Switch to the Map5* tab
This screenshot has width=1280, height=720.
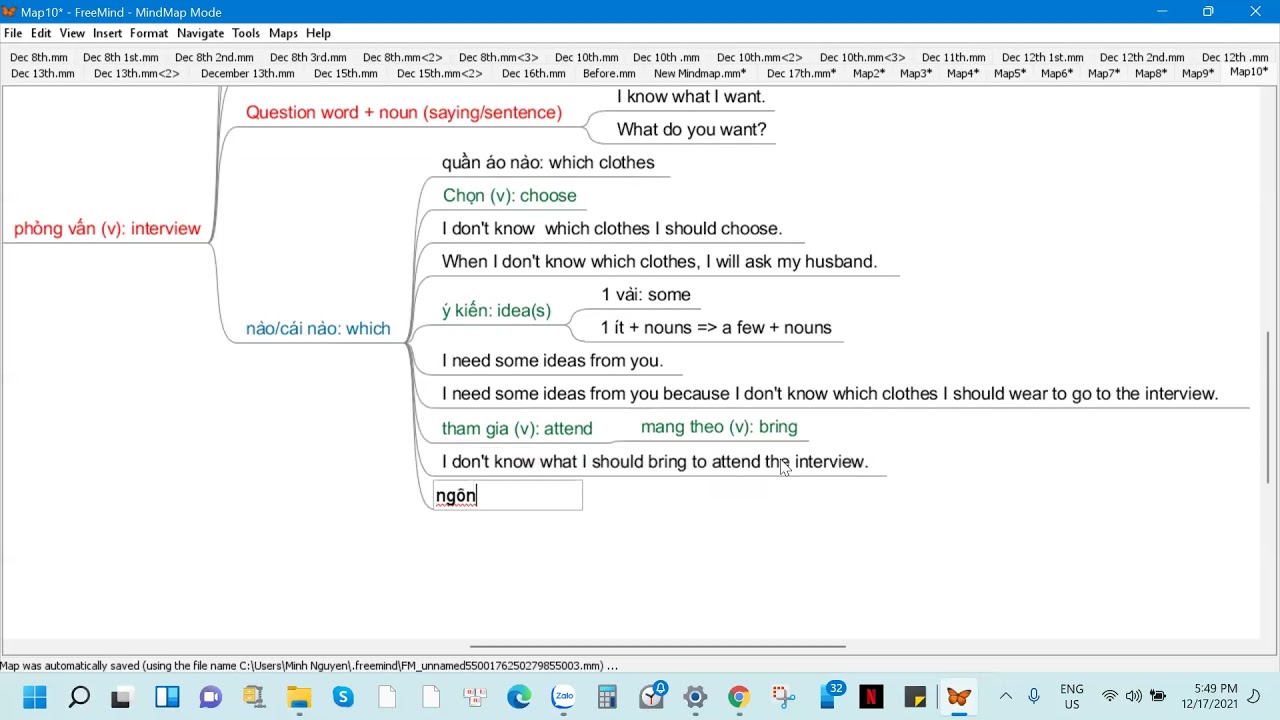[x=1010, y=73]
